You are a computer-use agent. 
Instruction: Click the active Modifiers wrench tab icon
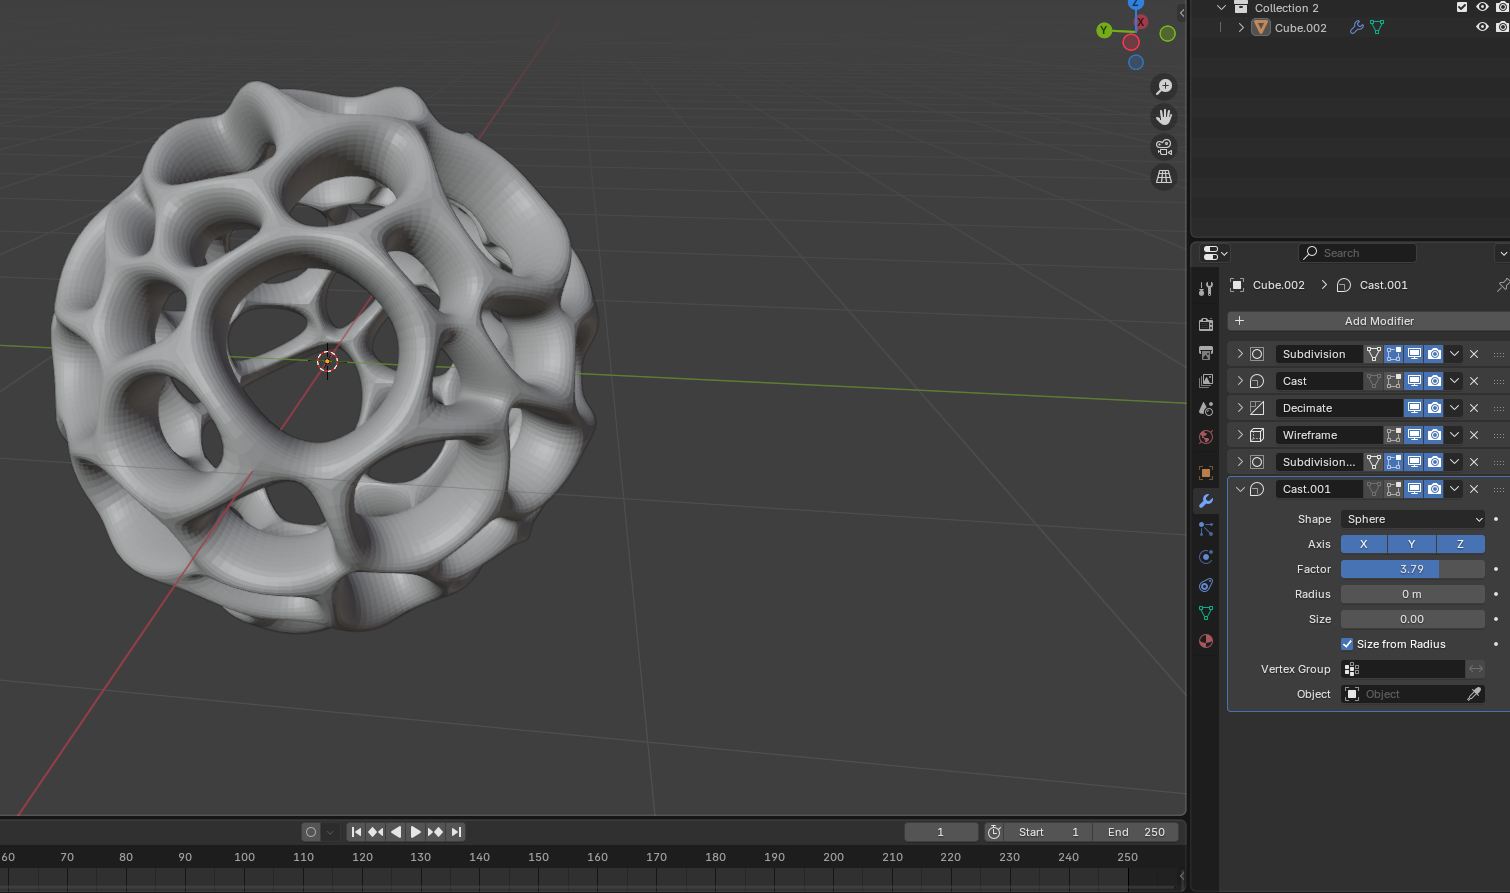(1206, 501)
